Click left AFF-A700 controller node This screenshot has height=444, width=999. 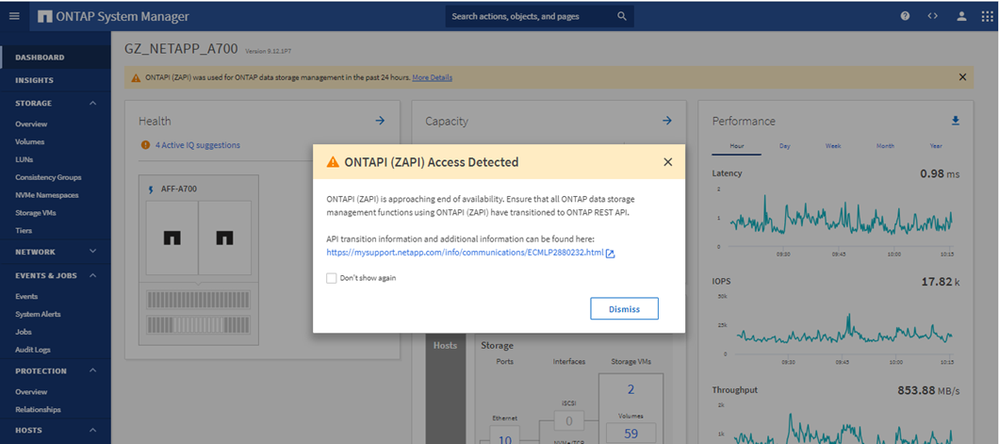click(172, 238)
